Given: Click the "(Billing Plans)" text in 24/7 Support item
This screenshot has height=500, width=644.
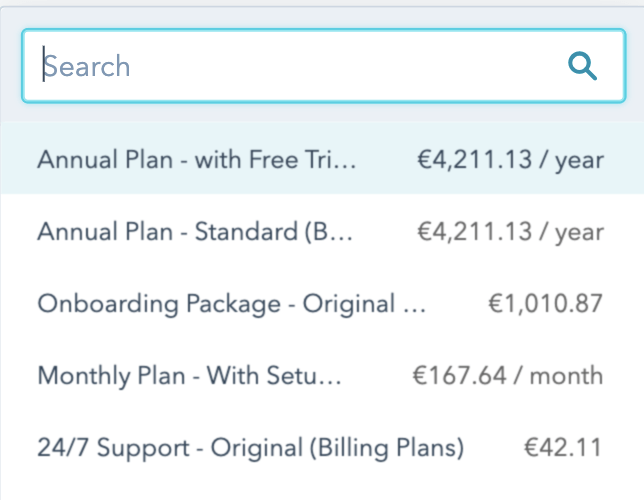Looking at the screenshot, I should (x=388, y=447).
